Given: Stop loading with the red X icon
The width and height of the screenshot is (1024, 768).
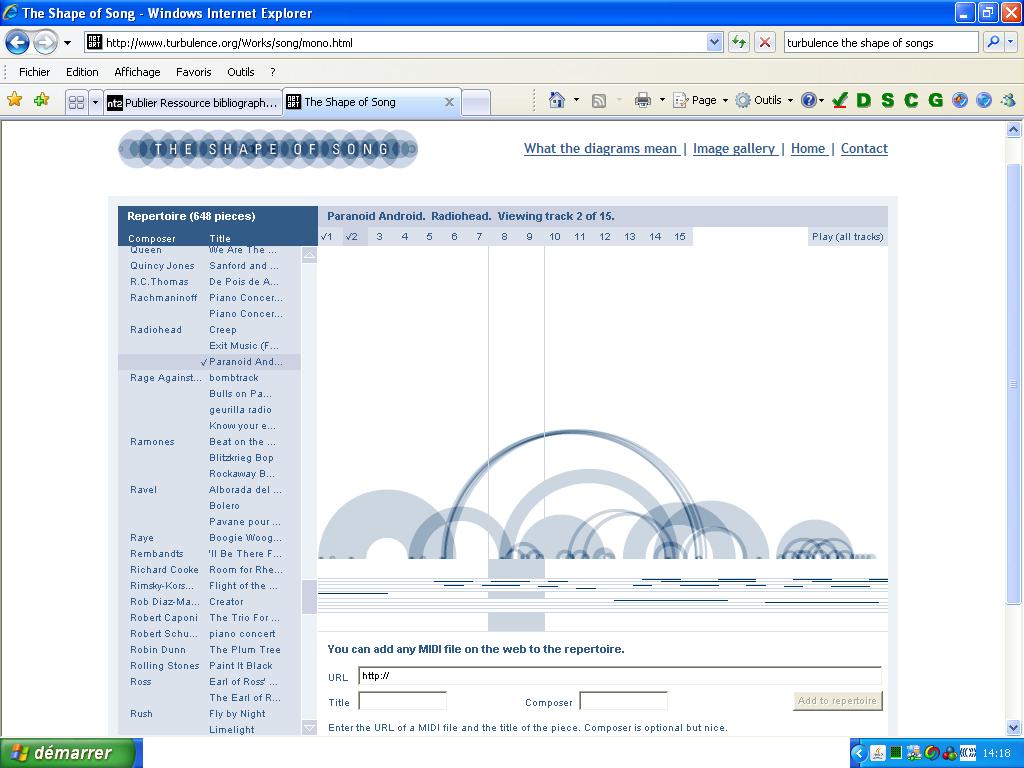Looking at the screenshot, I should pos(765,43).
